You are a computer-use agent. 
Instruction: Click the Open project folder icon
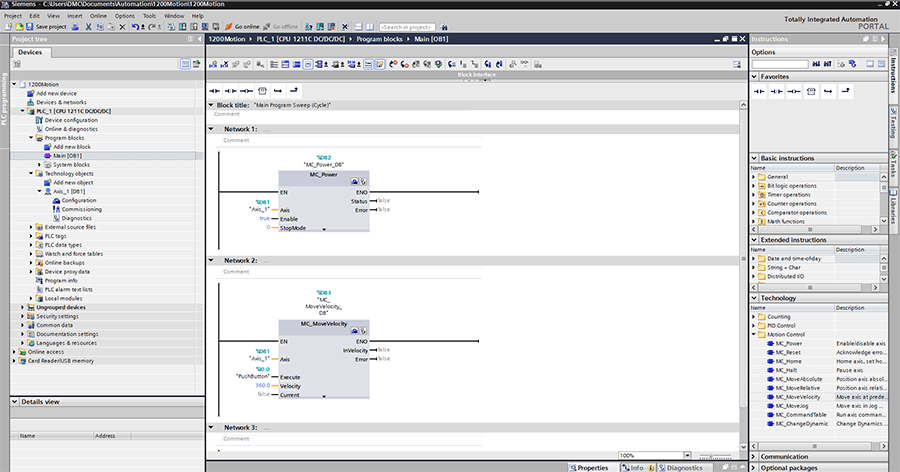(19, 26)
